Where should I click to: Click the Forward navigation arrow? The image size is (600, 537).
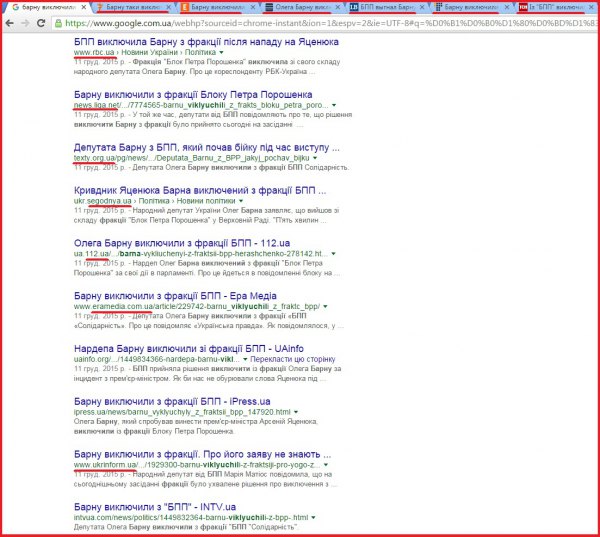[32, 24]
